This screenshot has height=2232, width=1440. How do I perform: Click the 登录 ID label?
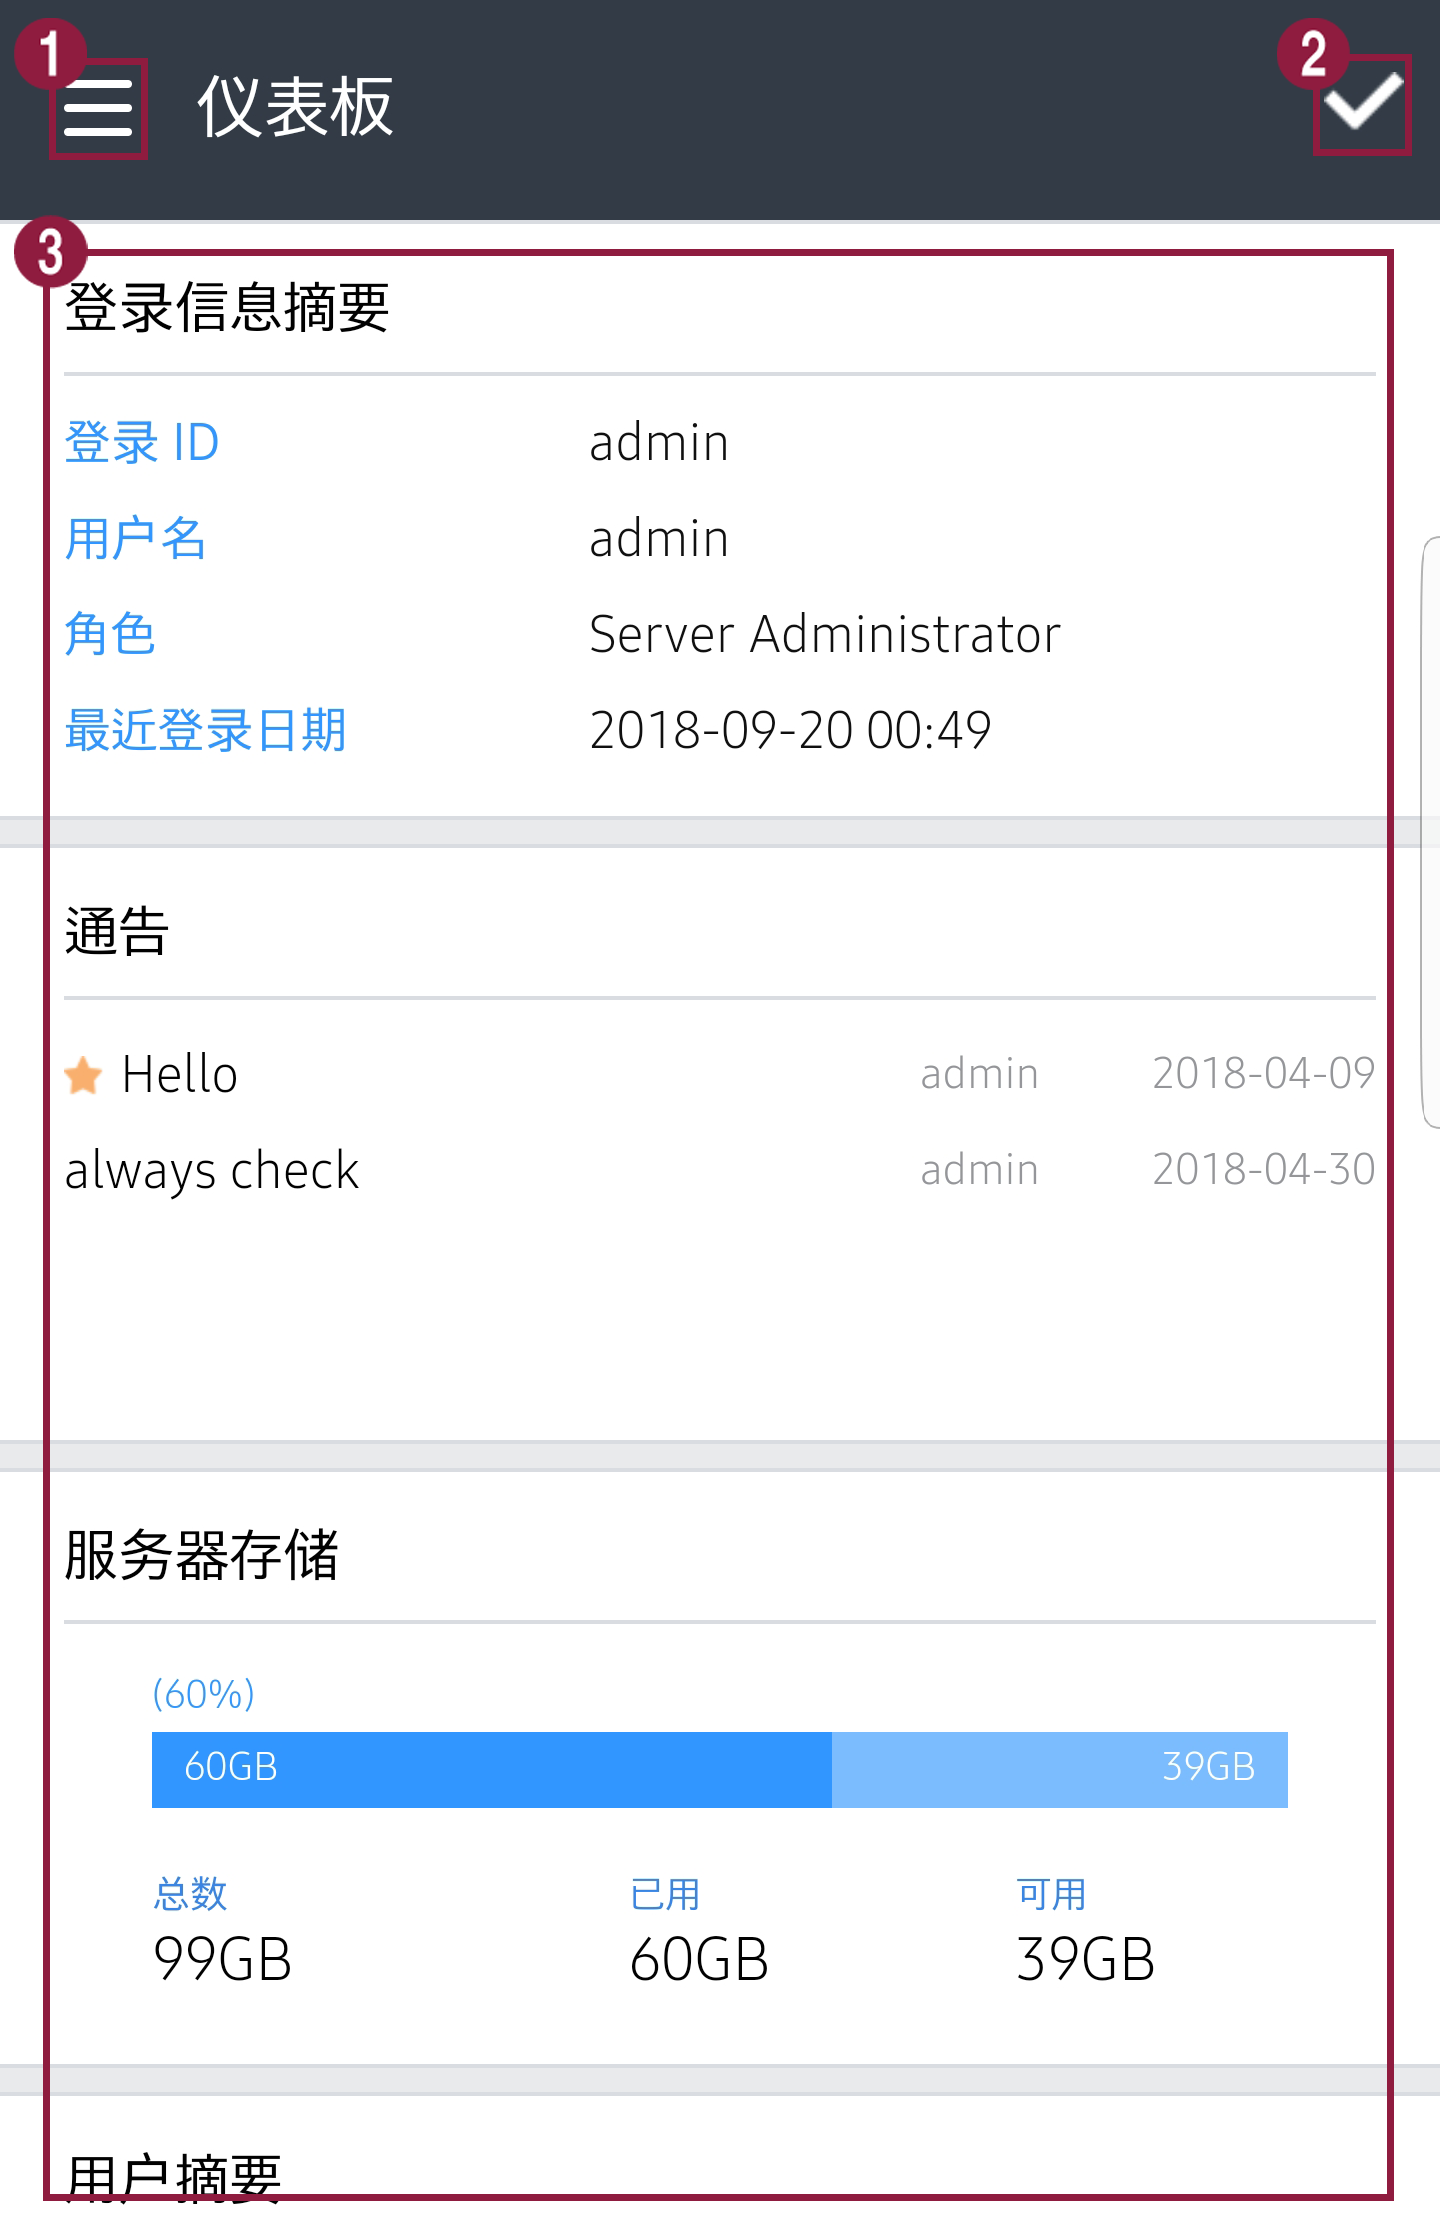(142, 442)
